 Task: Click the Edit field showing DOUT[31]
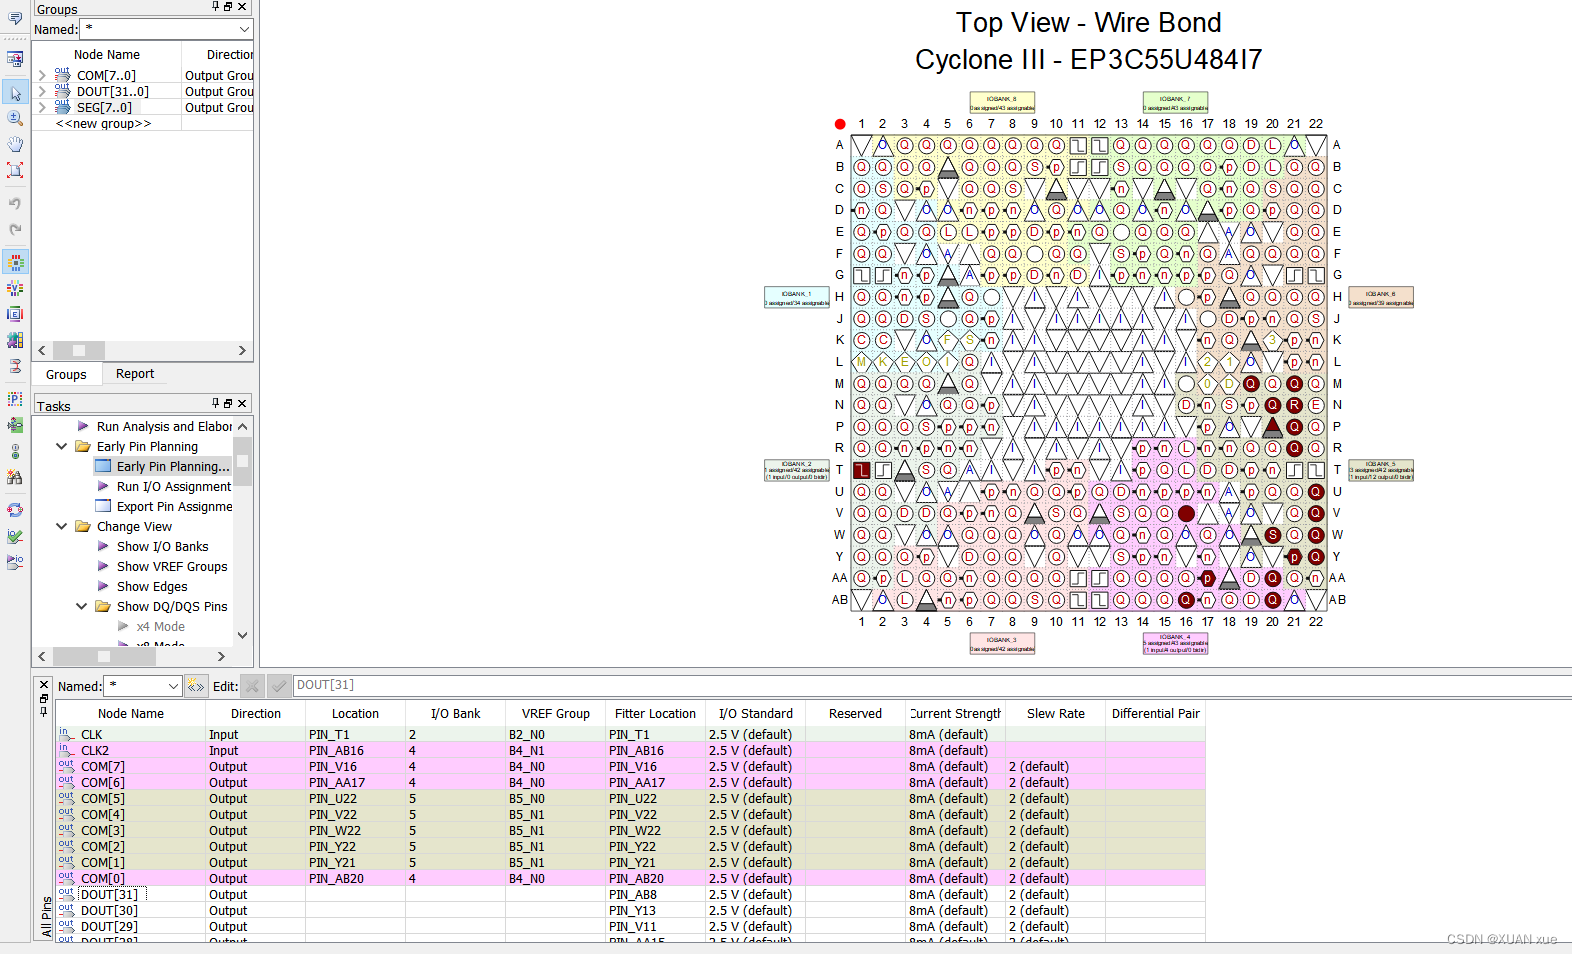click(x=931, y=685)
